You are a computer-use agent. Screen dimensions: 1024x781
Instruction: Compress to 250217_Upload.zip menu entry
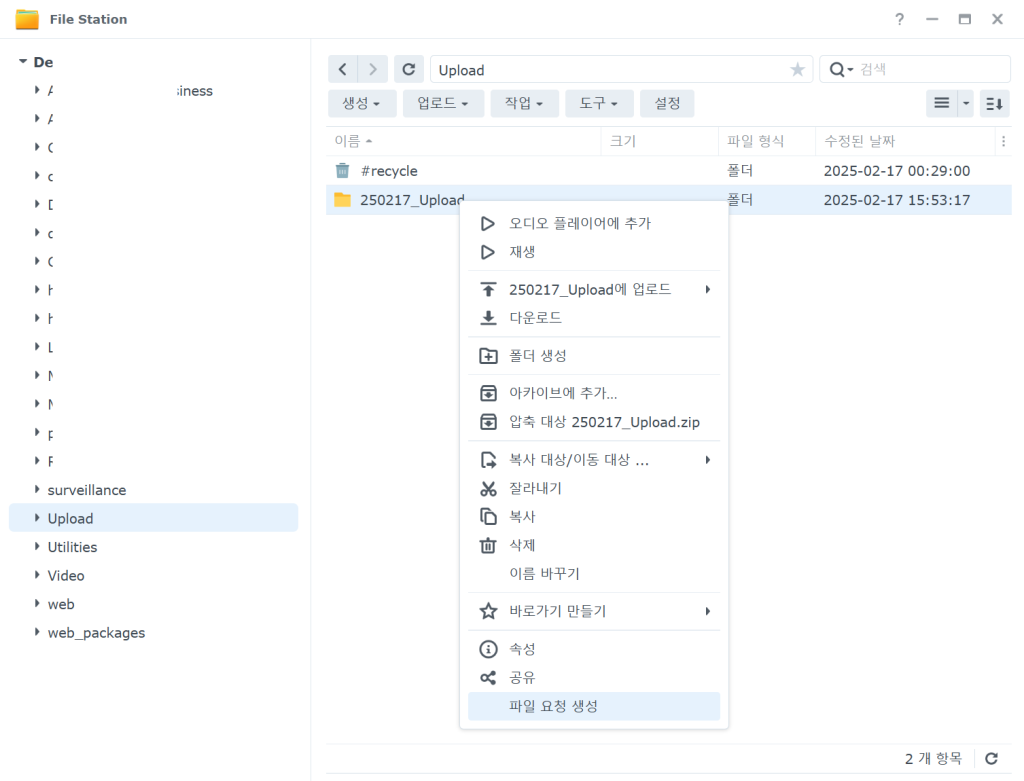tap(594, 422)
